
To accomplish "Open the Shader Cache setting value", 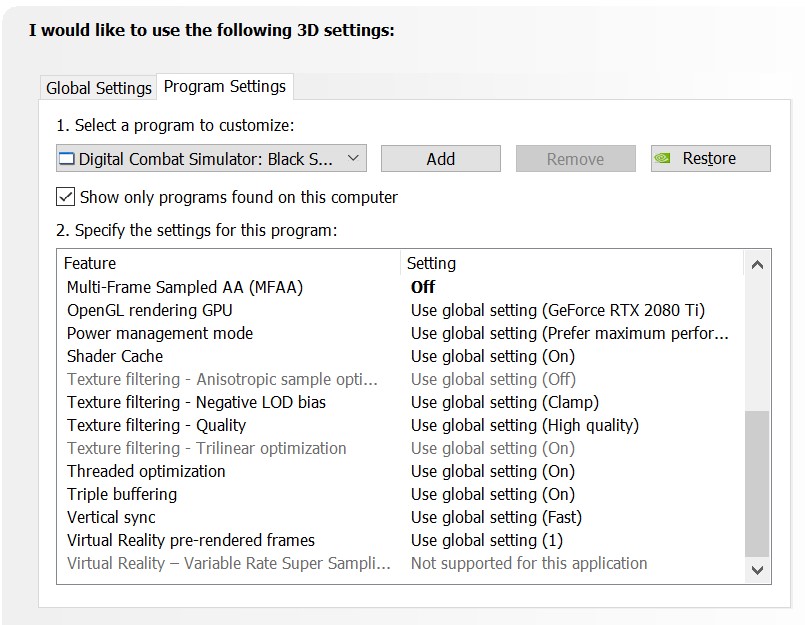I will 493,356.
